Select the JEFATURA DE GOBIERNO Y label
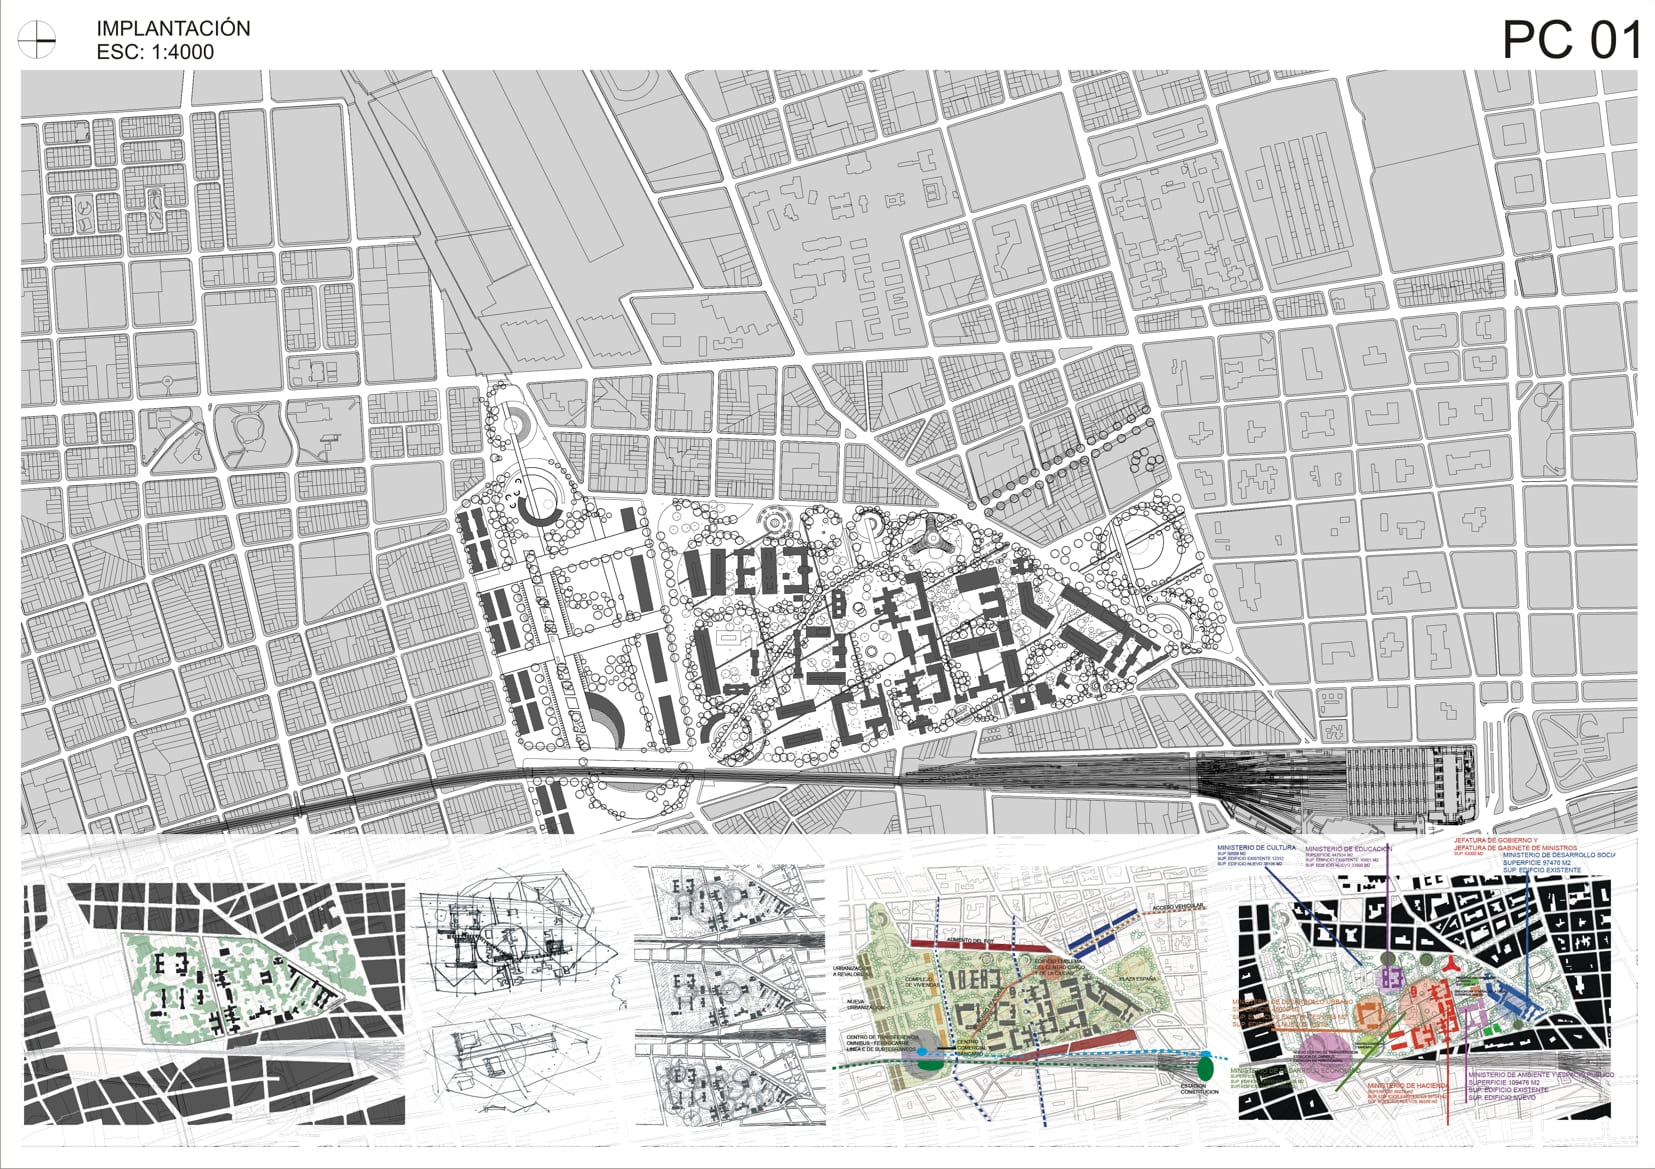This screenshot has width=1655, height=1169. tap(1495, 841)
